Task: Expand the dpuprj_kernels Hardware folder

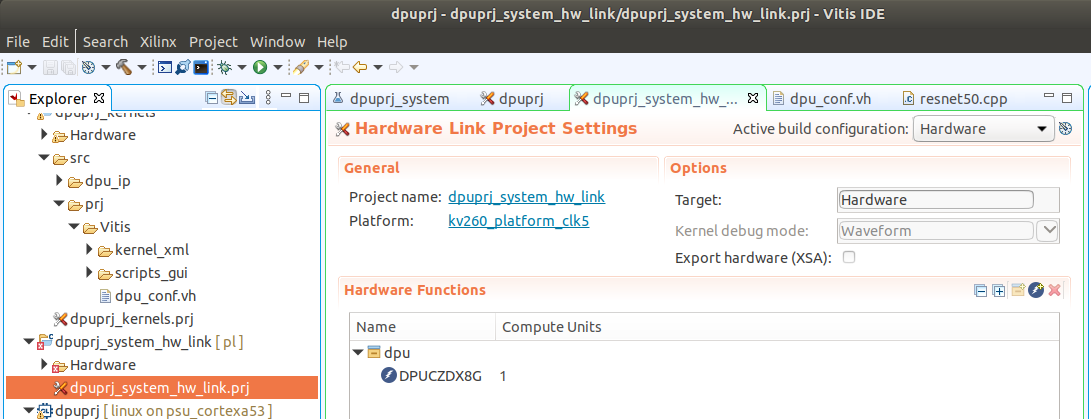Action: point(45,134)
